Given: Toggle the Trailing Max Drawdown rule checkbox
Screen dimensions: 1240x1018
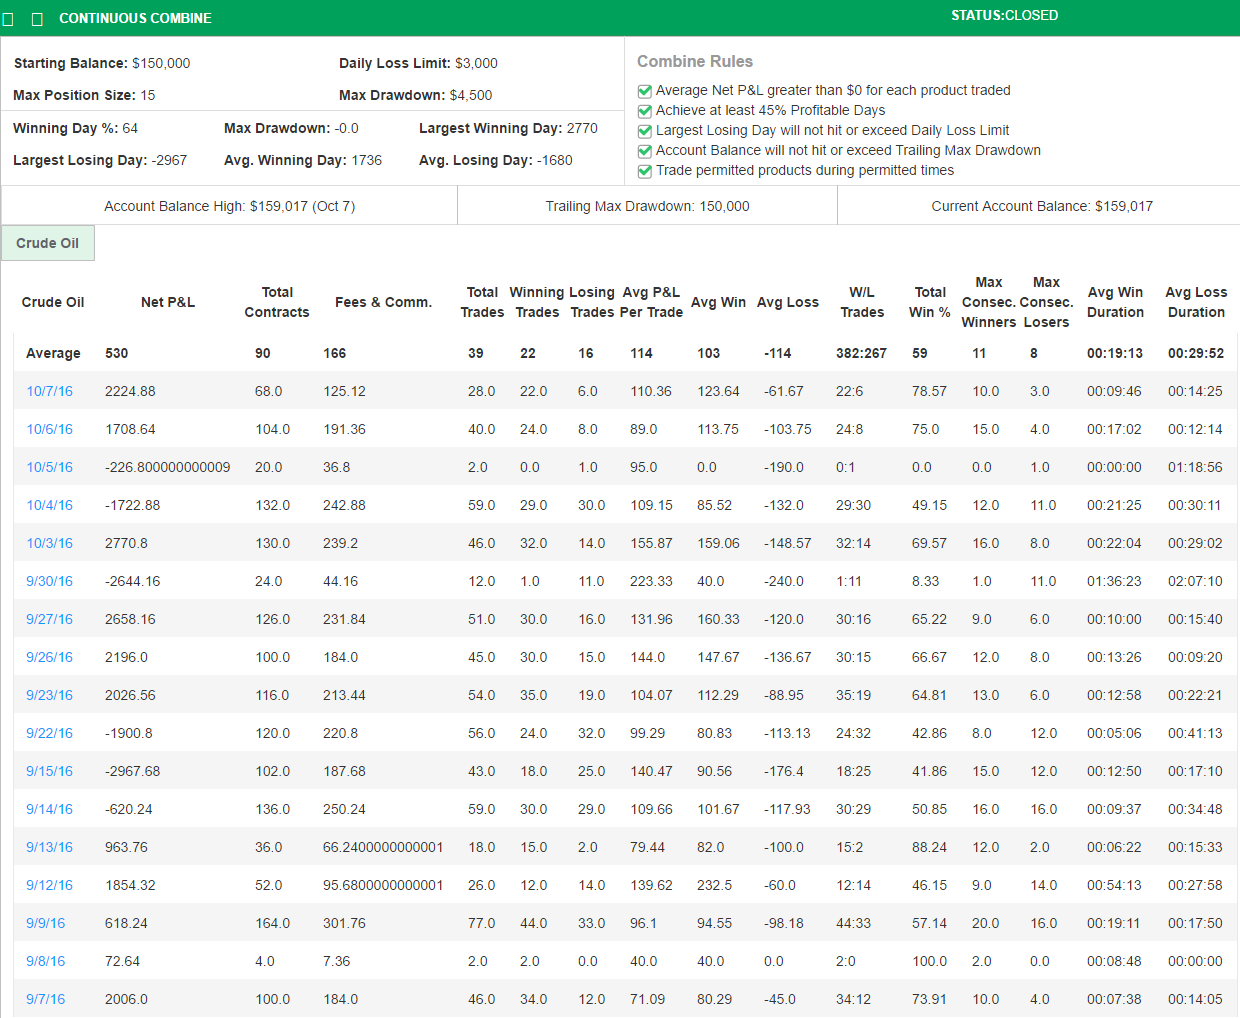Looking at the screenshot, I should [645, 151].
